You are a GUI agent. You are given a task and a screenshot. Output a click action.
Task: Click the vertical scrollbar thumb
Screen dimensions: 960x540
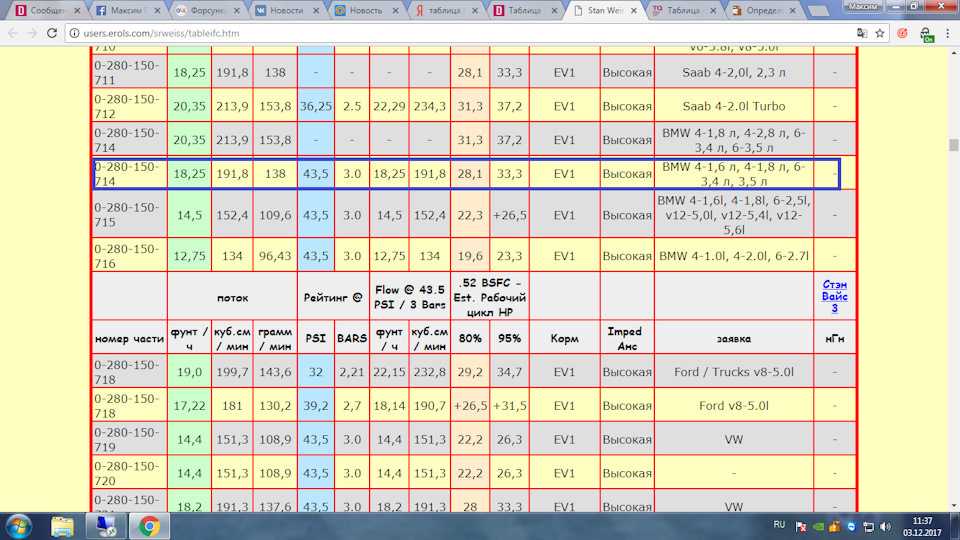coord(953,145)
